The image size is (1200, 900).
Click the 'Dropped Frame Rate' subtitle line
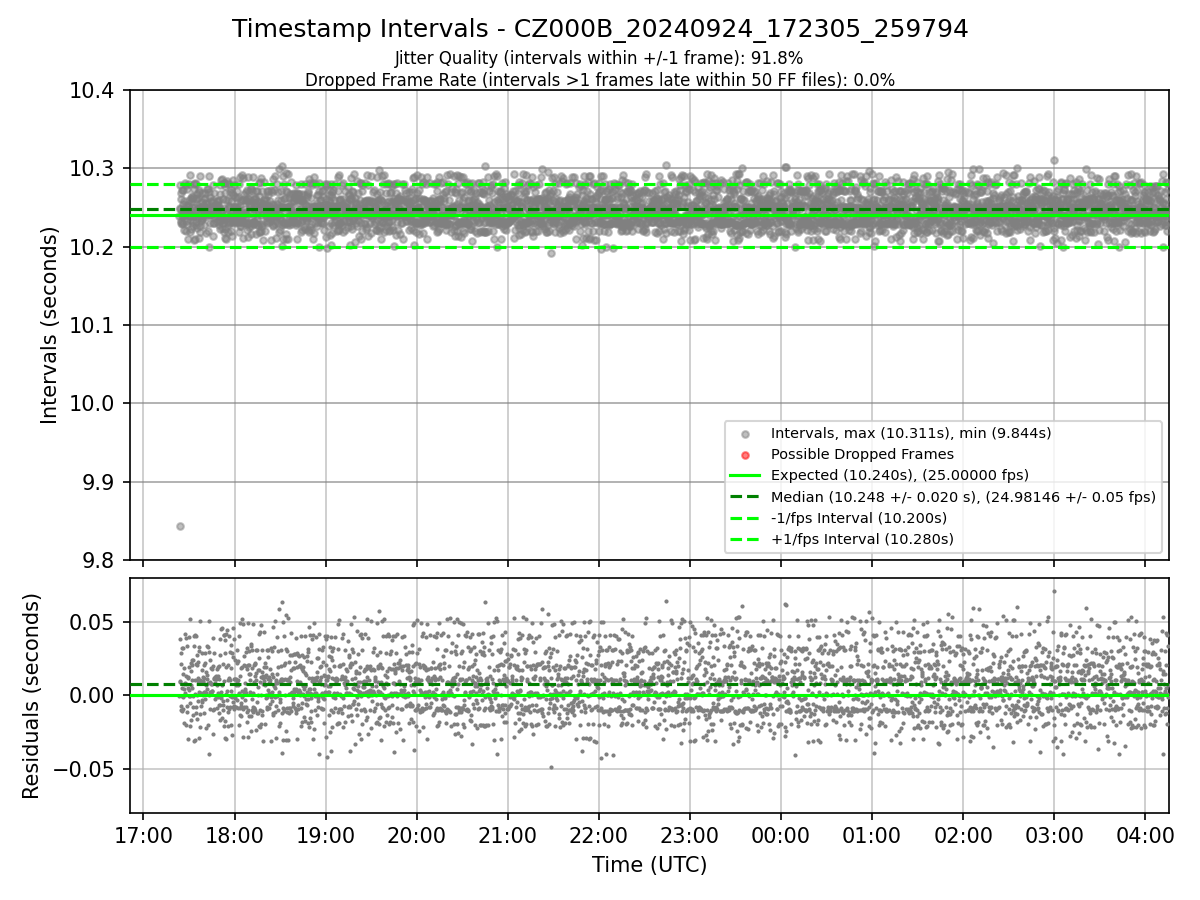pyautogui.click(x=600, y=80)
